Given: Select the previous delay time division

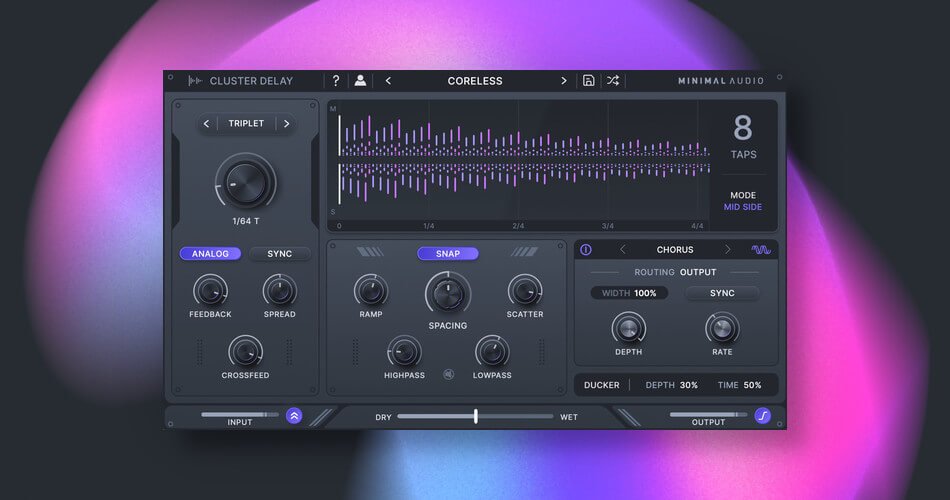Looking at the screenshot, I should point(207,124).
